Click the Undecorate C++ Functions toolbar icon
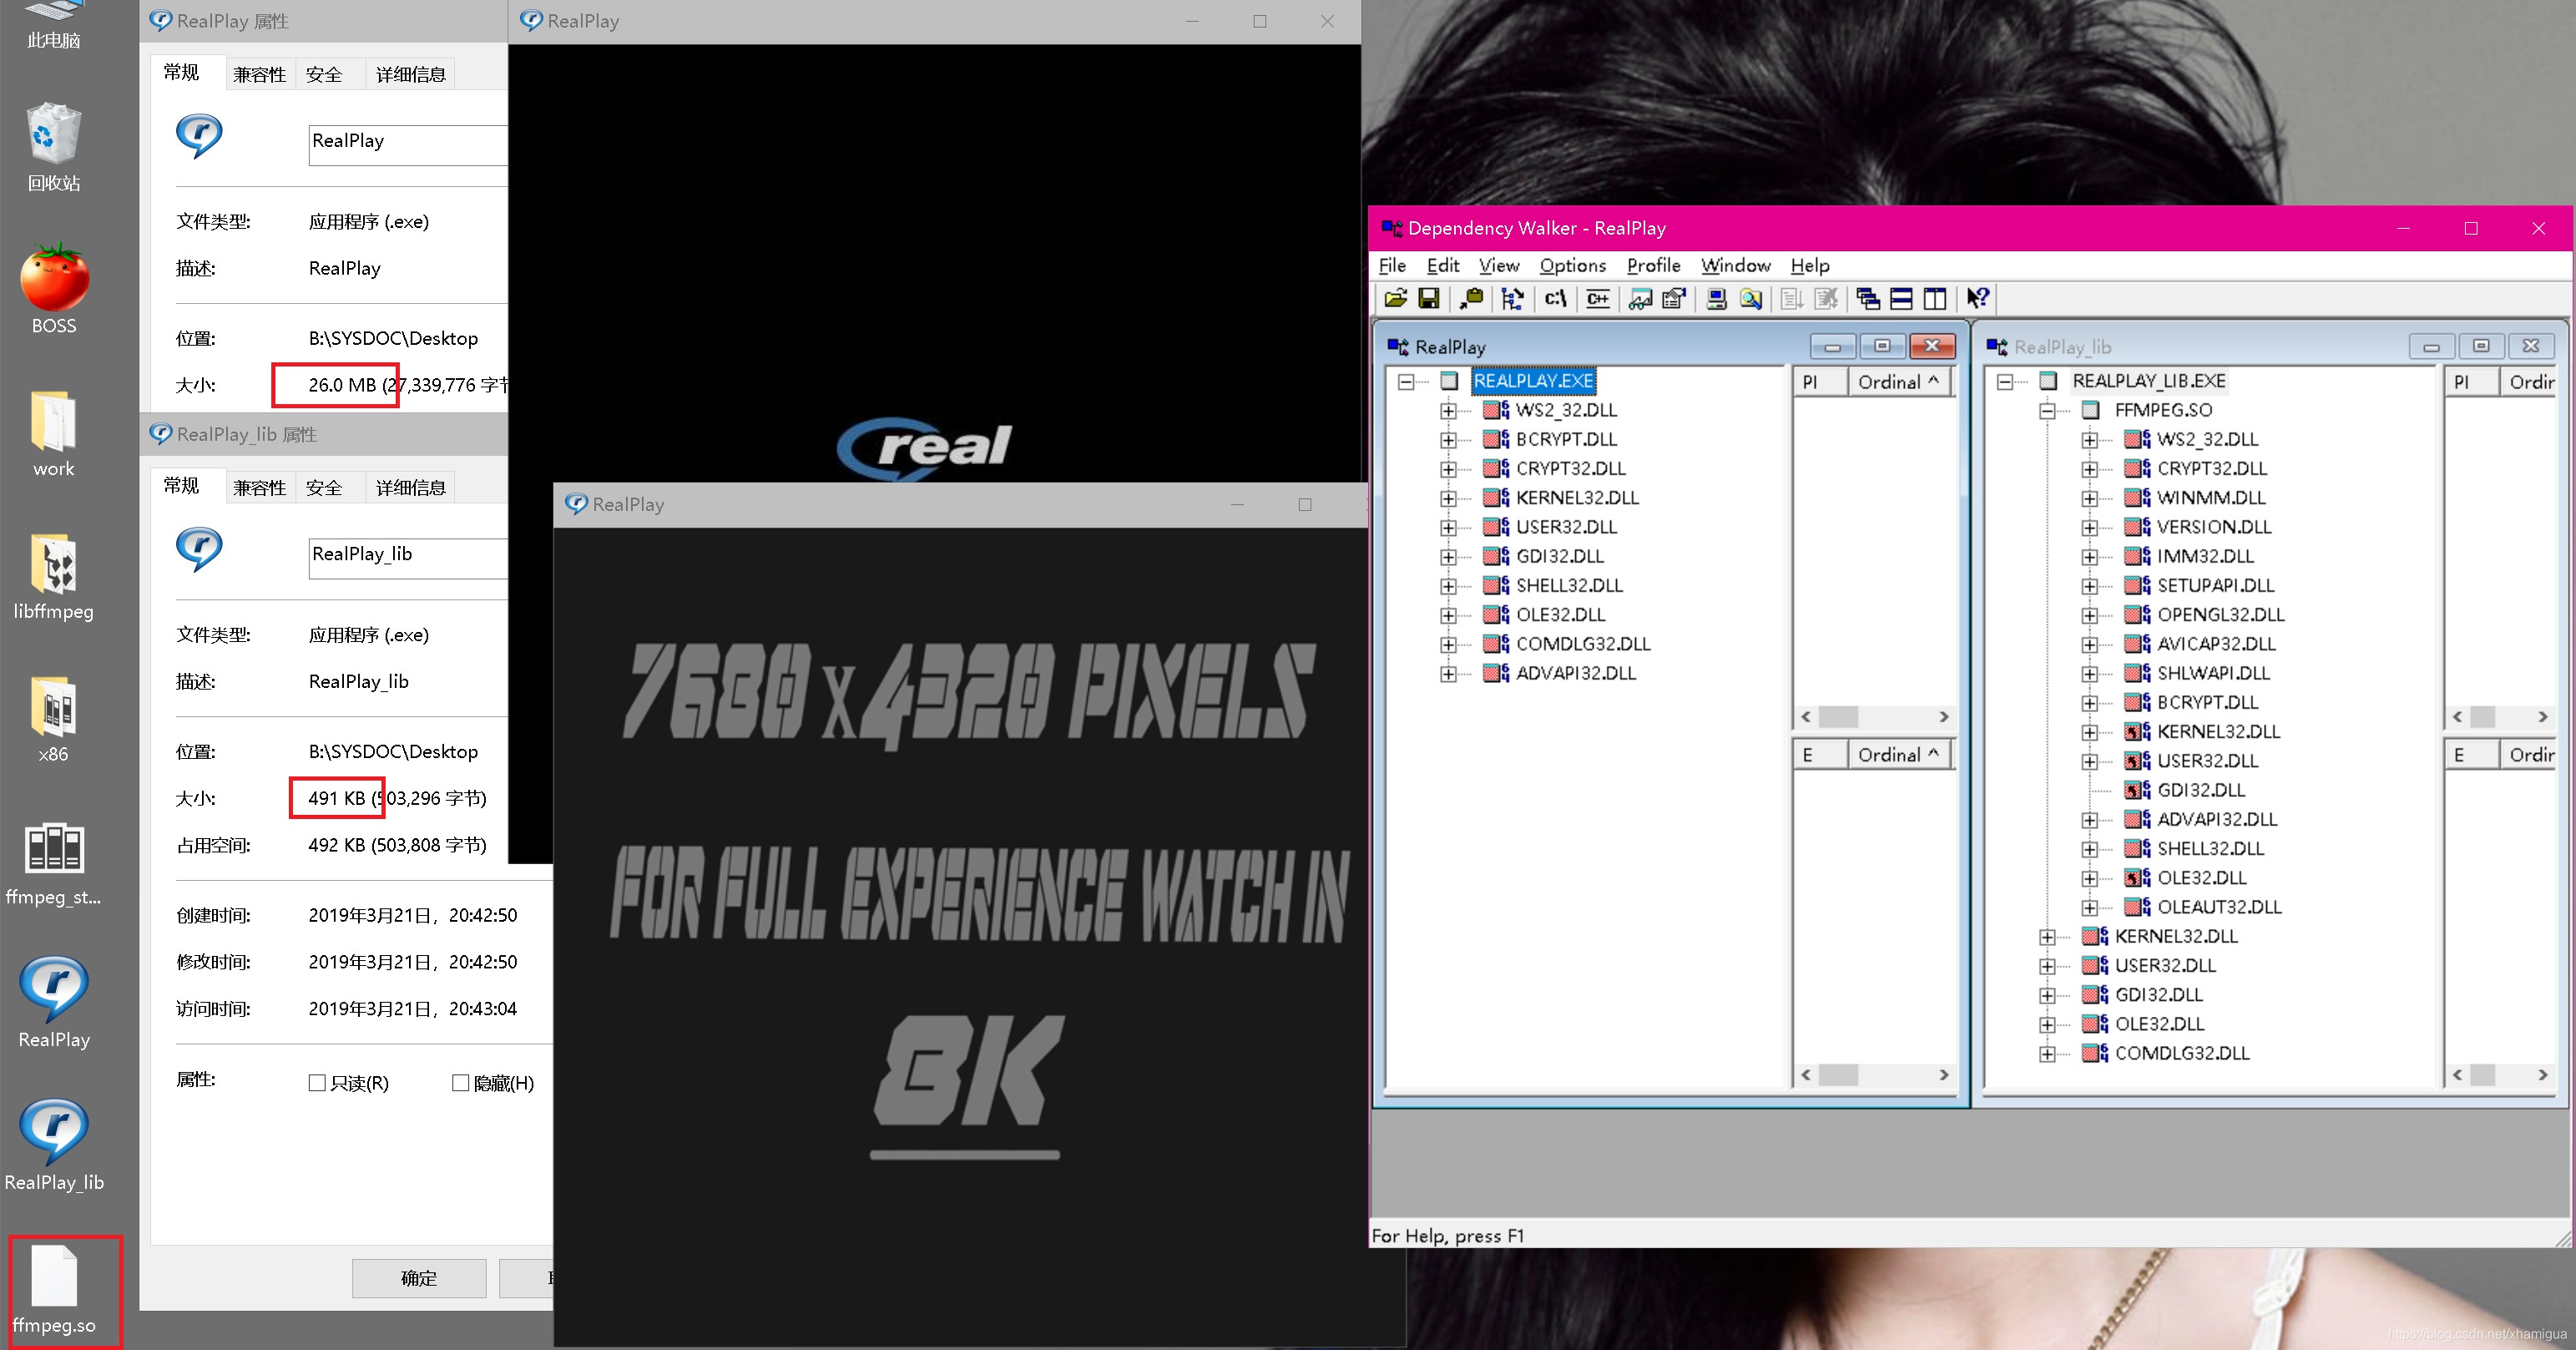 click(1597, 298)
